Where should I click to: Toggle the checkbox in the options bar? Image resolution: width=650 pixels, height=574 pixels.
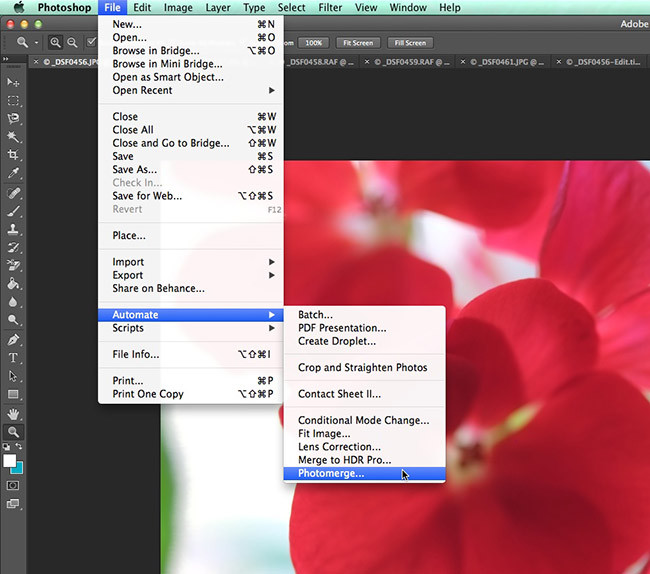92,43
